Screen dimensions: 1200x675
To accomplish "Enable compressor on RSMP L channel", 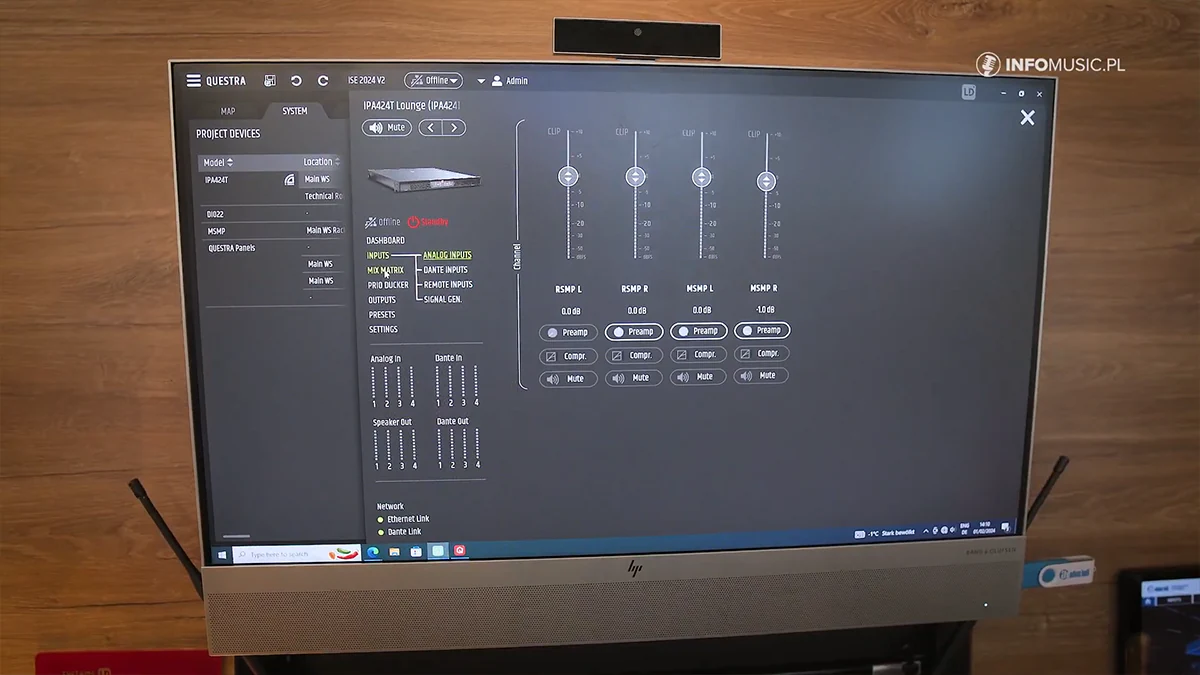I will [x=568, y=356].
